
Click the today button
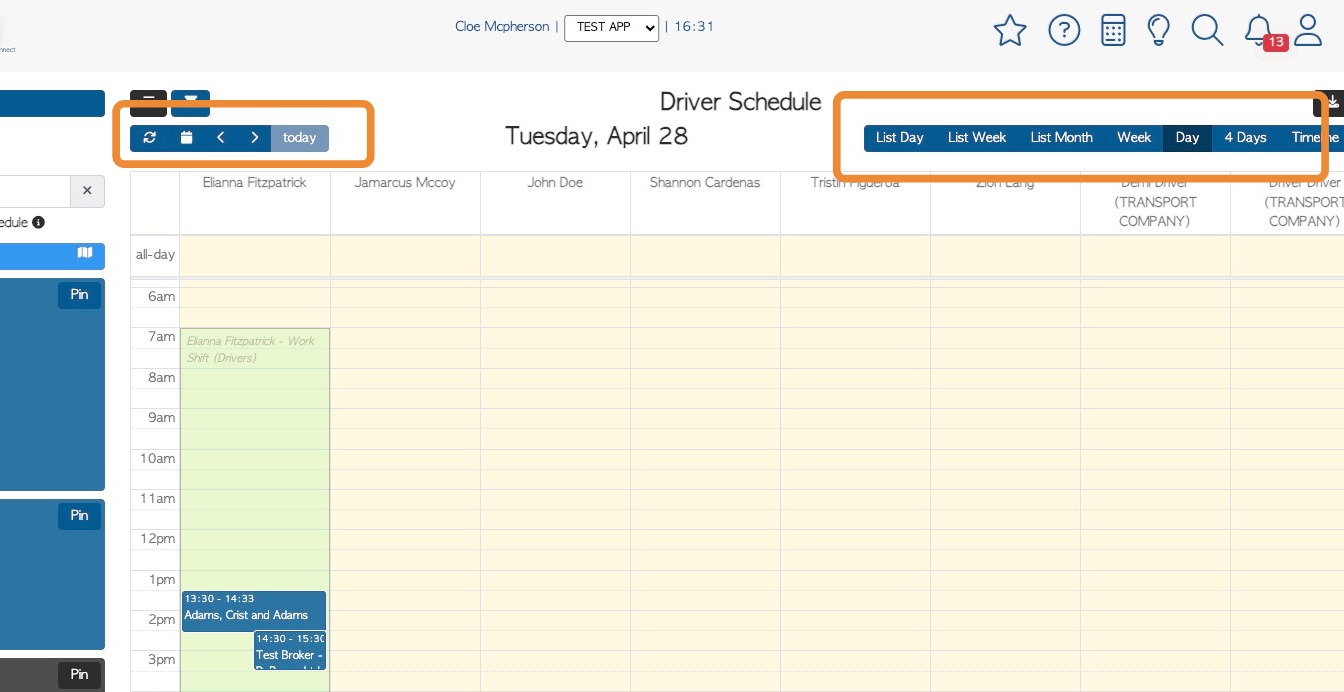[x=299, y=138]
